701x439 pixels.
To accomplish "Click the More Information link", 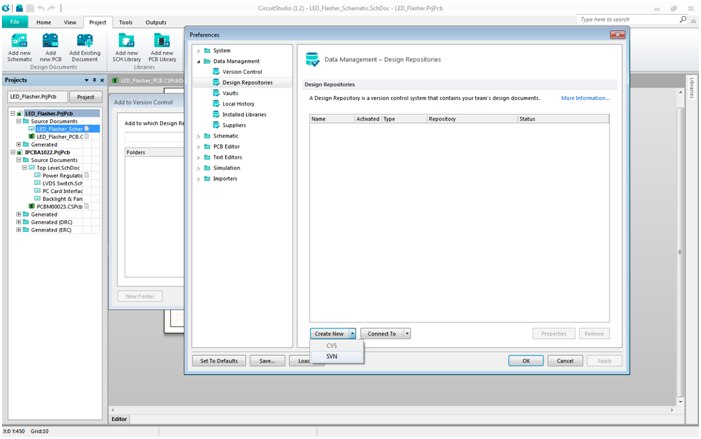I will pos(584,98).
